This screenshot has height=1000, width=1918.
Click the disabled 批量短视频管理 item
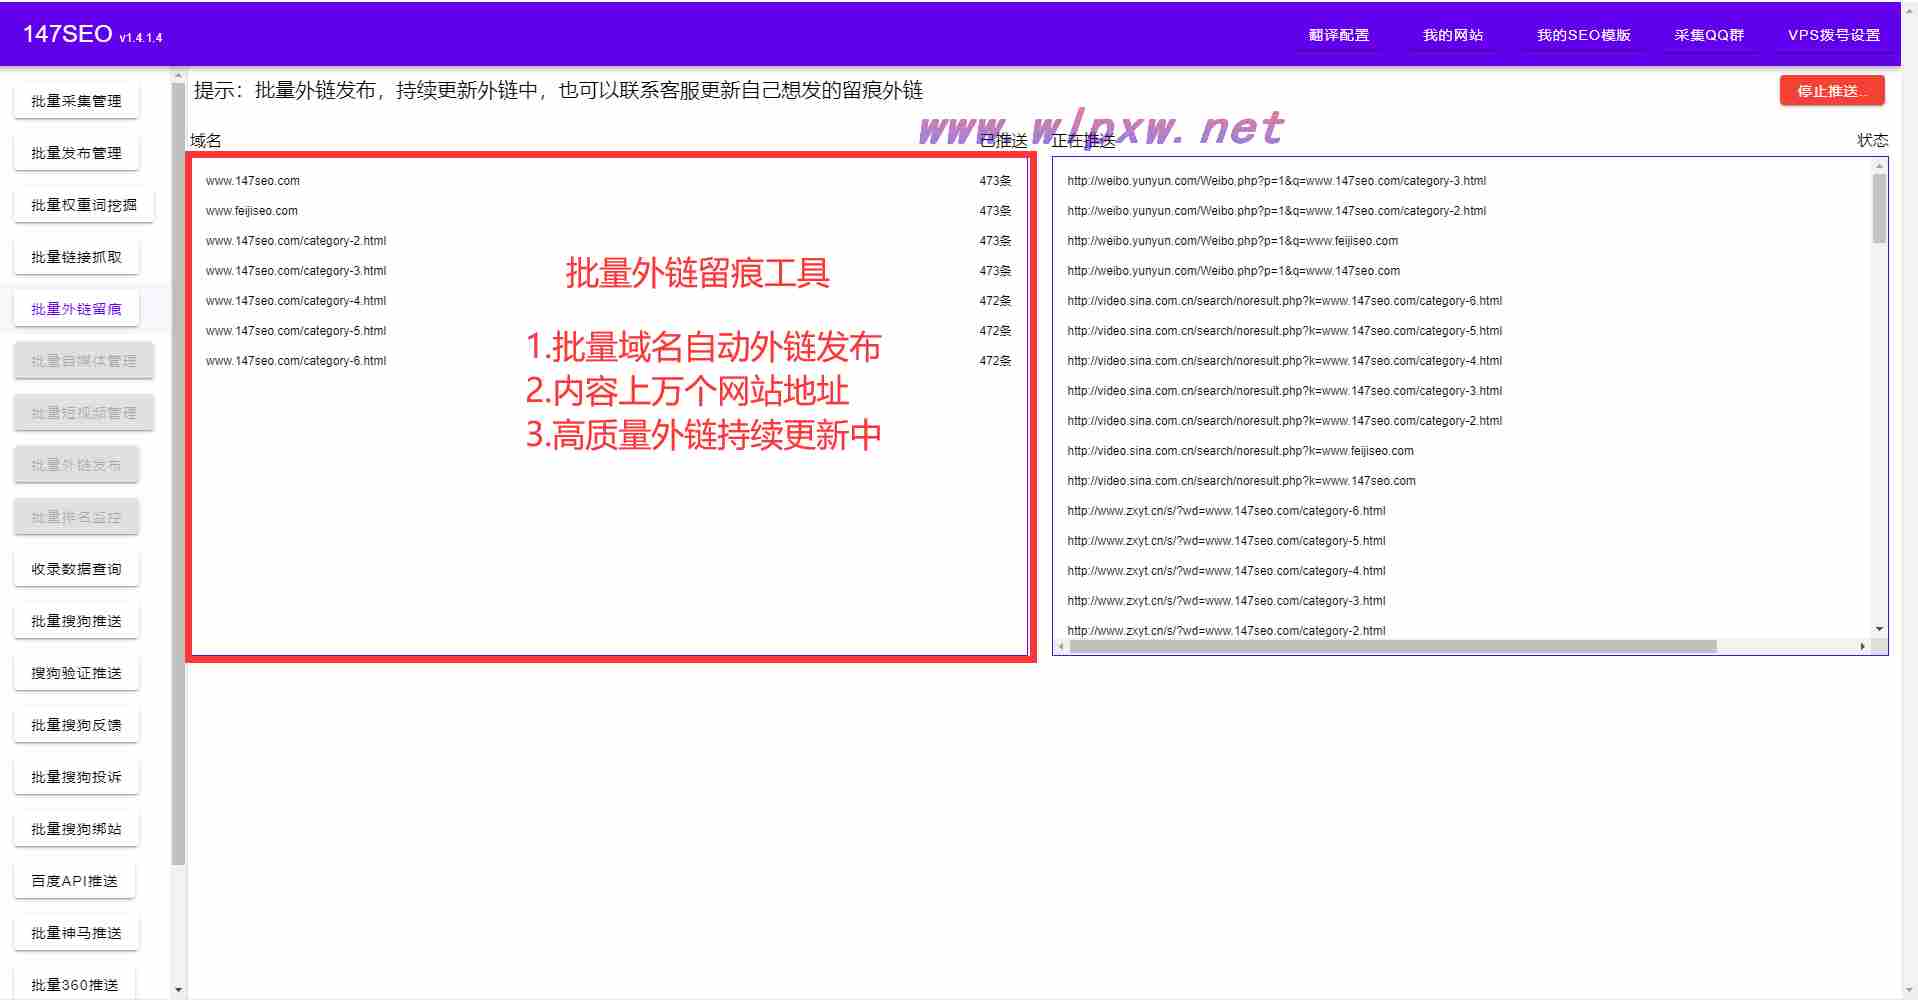point(84,413)
